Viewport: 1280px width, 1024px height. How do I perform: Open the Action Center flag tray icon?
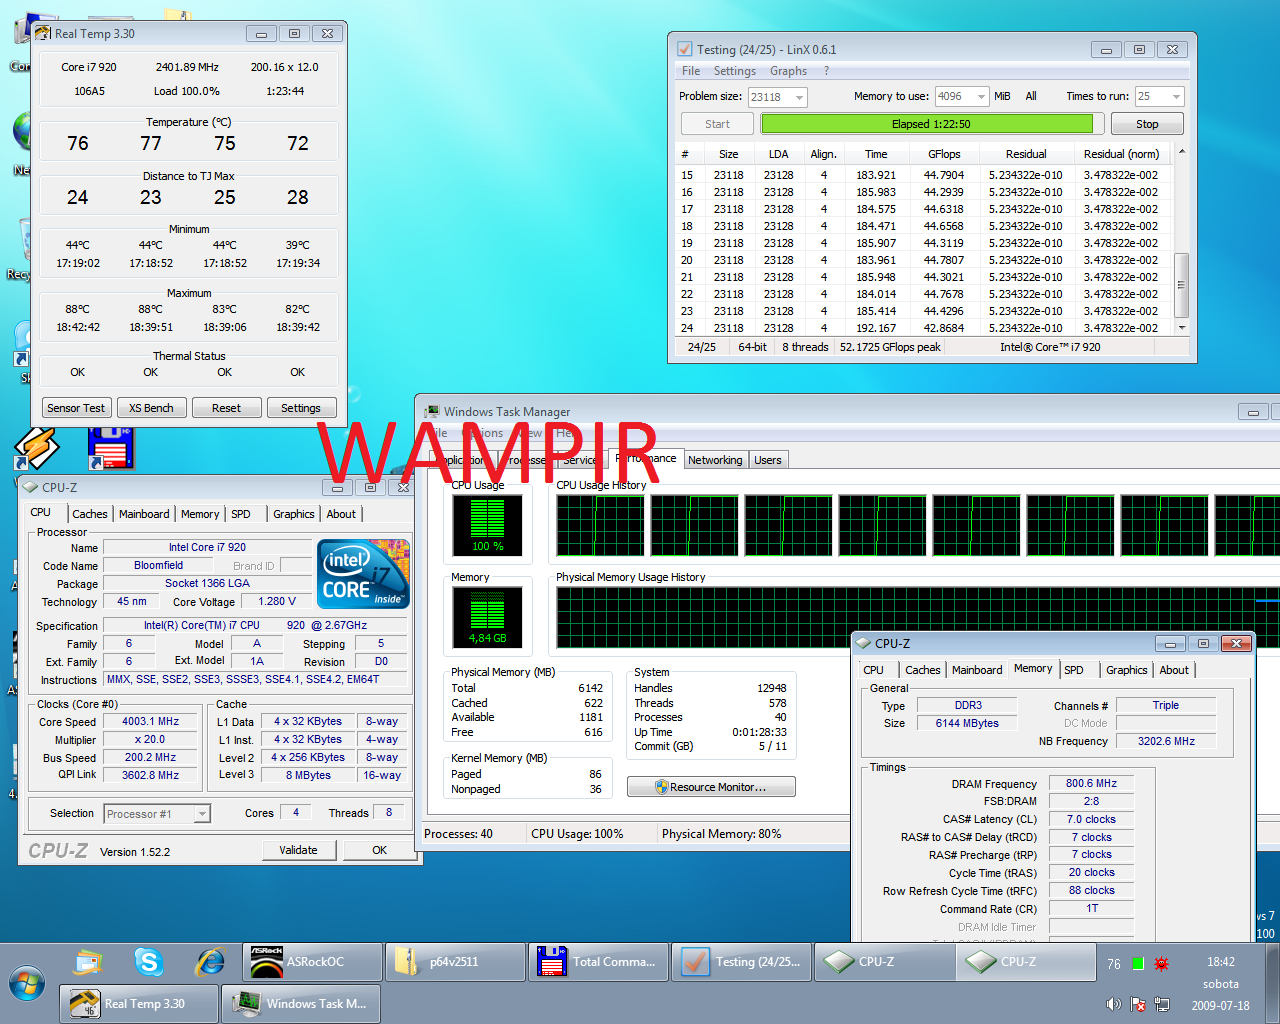click(1138, 1004)
